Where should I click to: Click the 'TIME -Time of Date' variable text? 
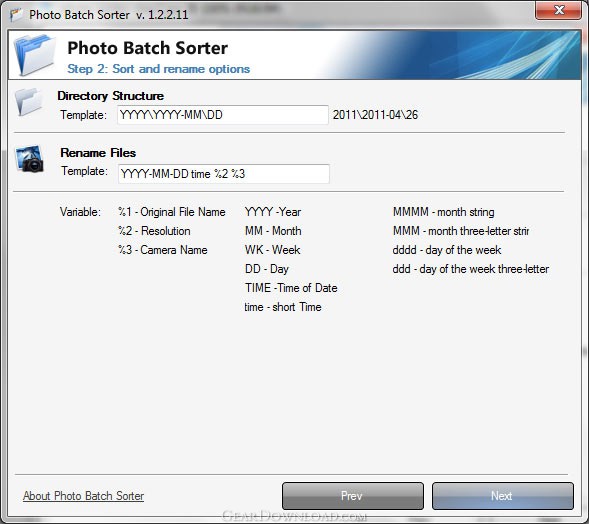[291, 288]
